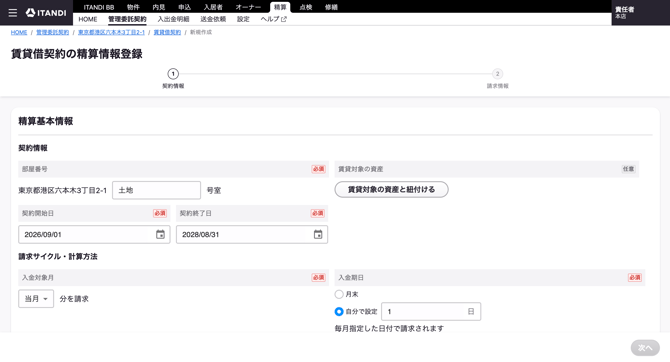Screen dimensions: 670x362
Task: Open 設定 sub navigation item
Action: tap(243, 19)
